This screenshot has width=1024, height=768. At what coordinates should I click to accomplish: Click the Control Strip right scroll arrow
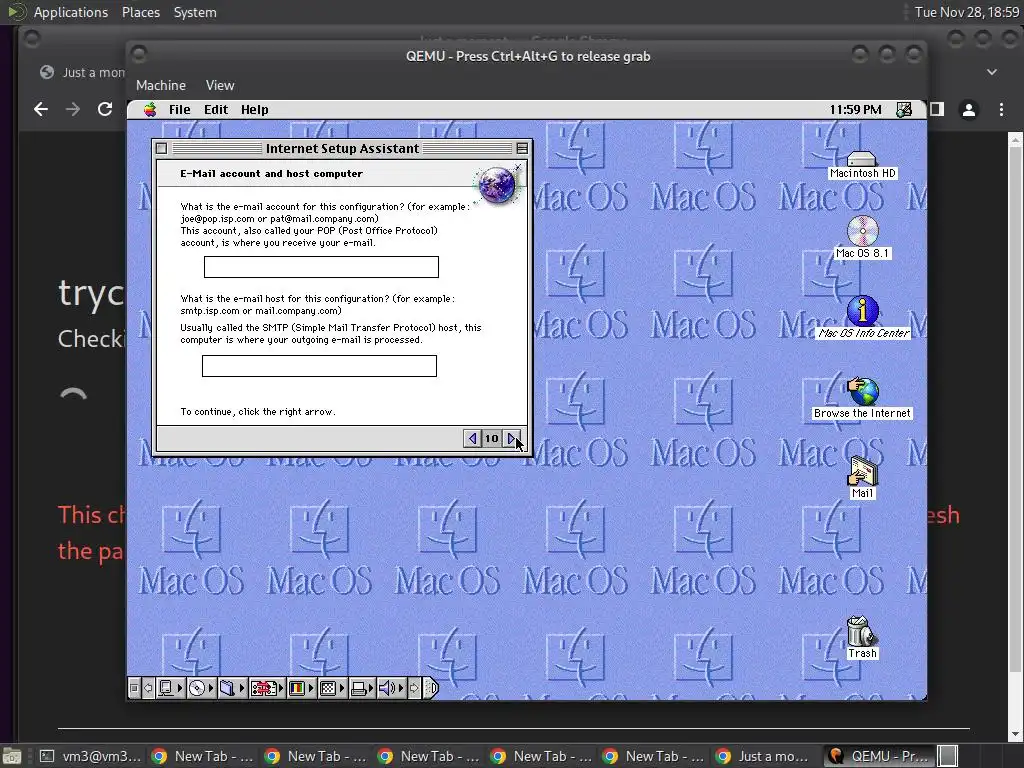pos(414,688)
